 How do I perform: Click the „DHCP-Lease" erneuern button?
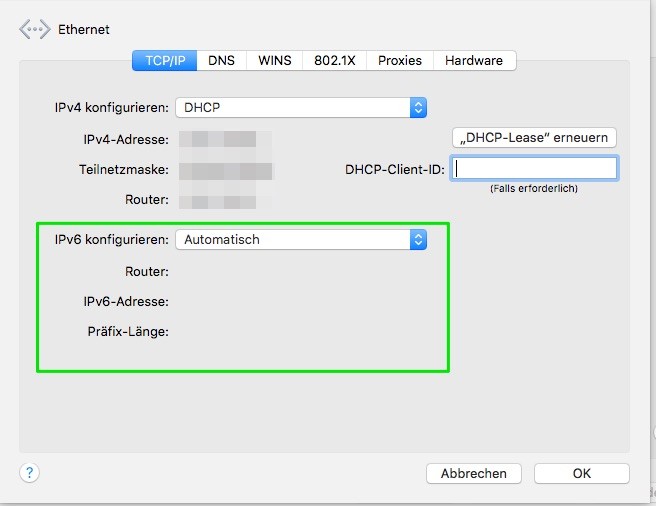534,138
